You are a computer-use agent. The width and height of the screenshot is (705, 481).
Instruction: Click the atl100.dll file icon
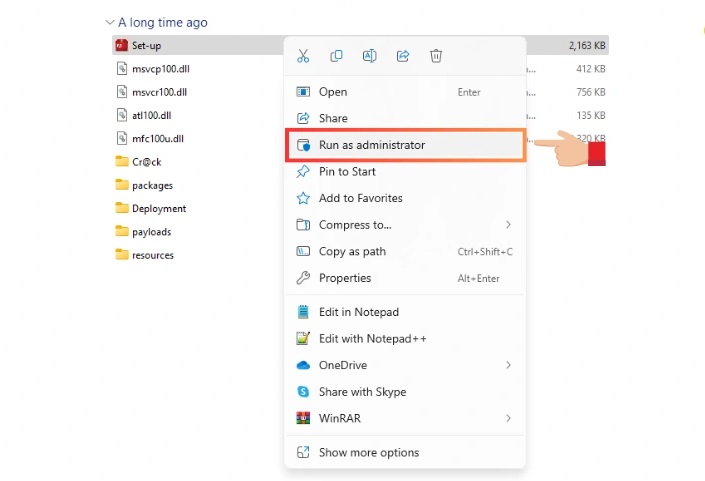(x=122, y=115)
